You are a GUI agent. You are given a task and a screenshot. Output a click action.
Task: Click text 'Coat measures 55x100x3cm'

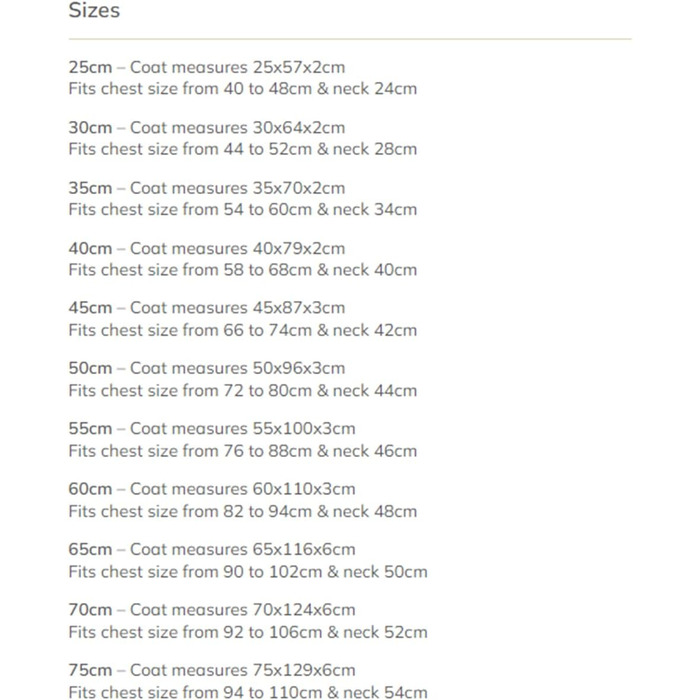(x=243, y=429)
